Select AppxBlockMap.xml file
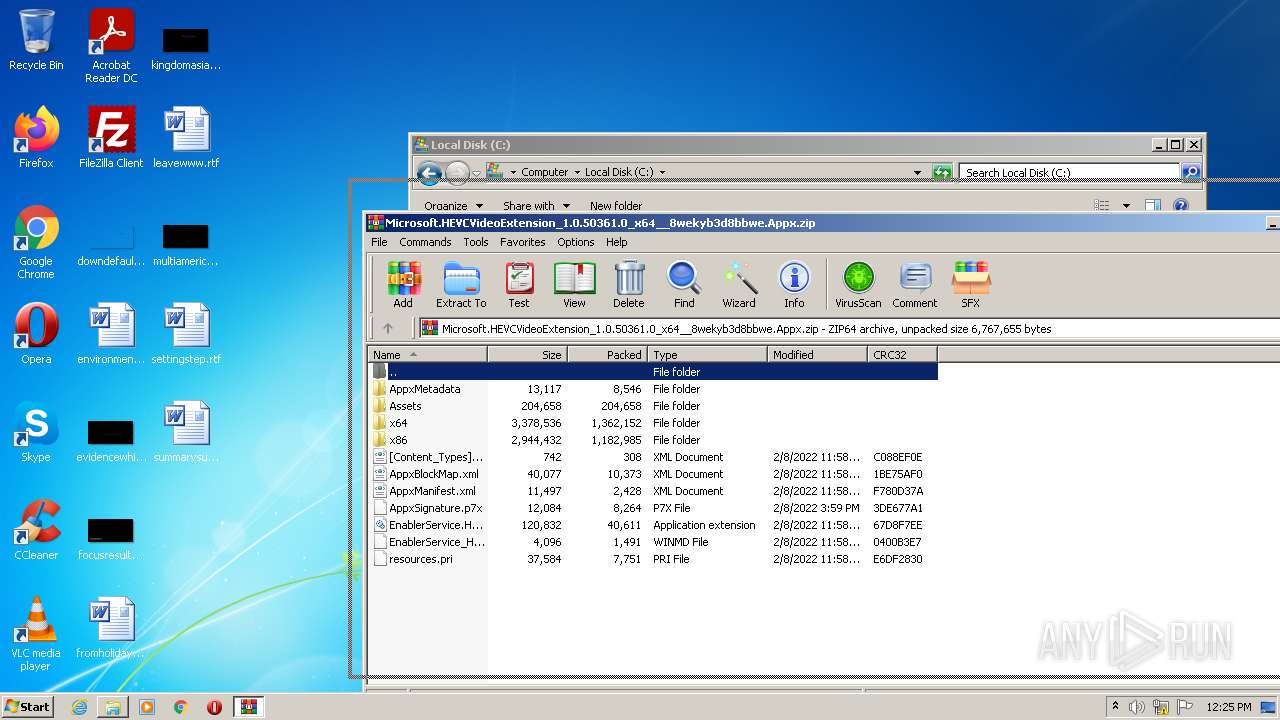Screen dimensions: 1280x720 pyautogui.click(x=653, y=474)
